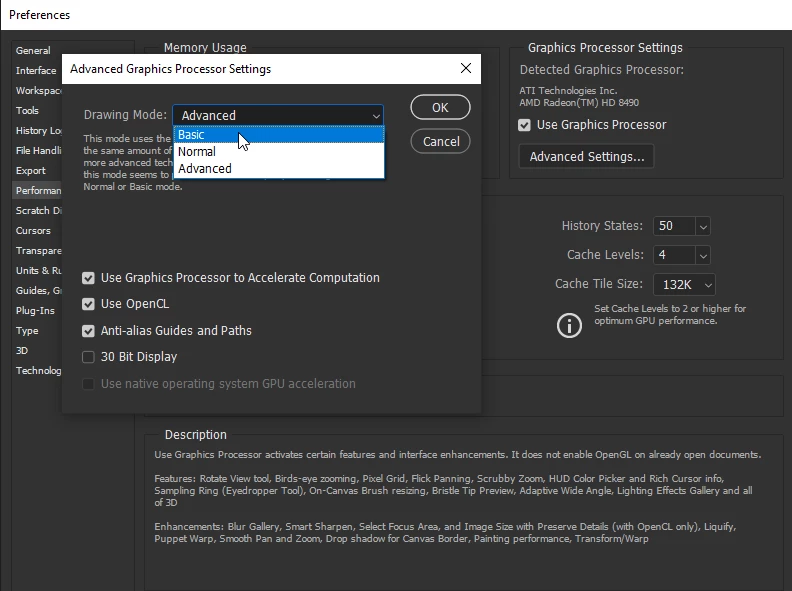Switch to Cursors preferences

click(x=33, y=231)
